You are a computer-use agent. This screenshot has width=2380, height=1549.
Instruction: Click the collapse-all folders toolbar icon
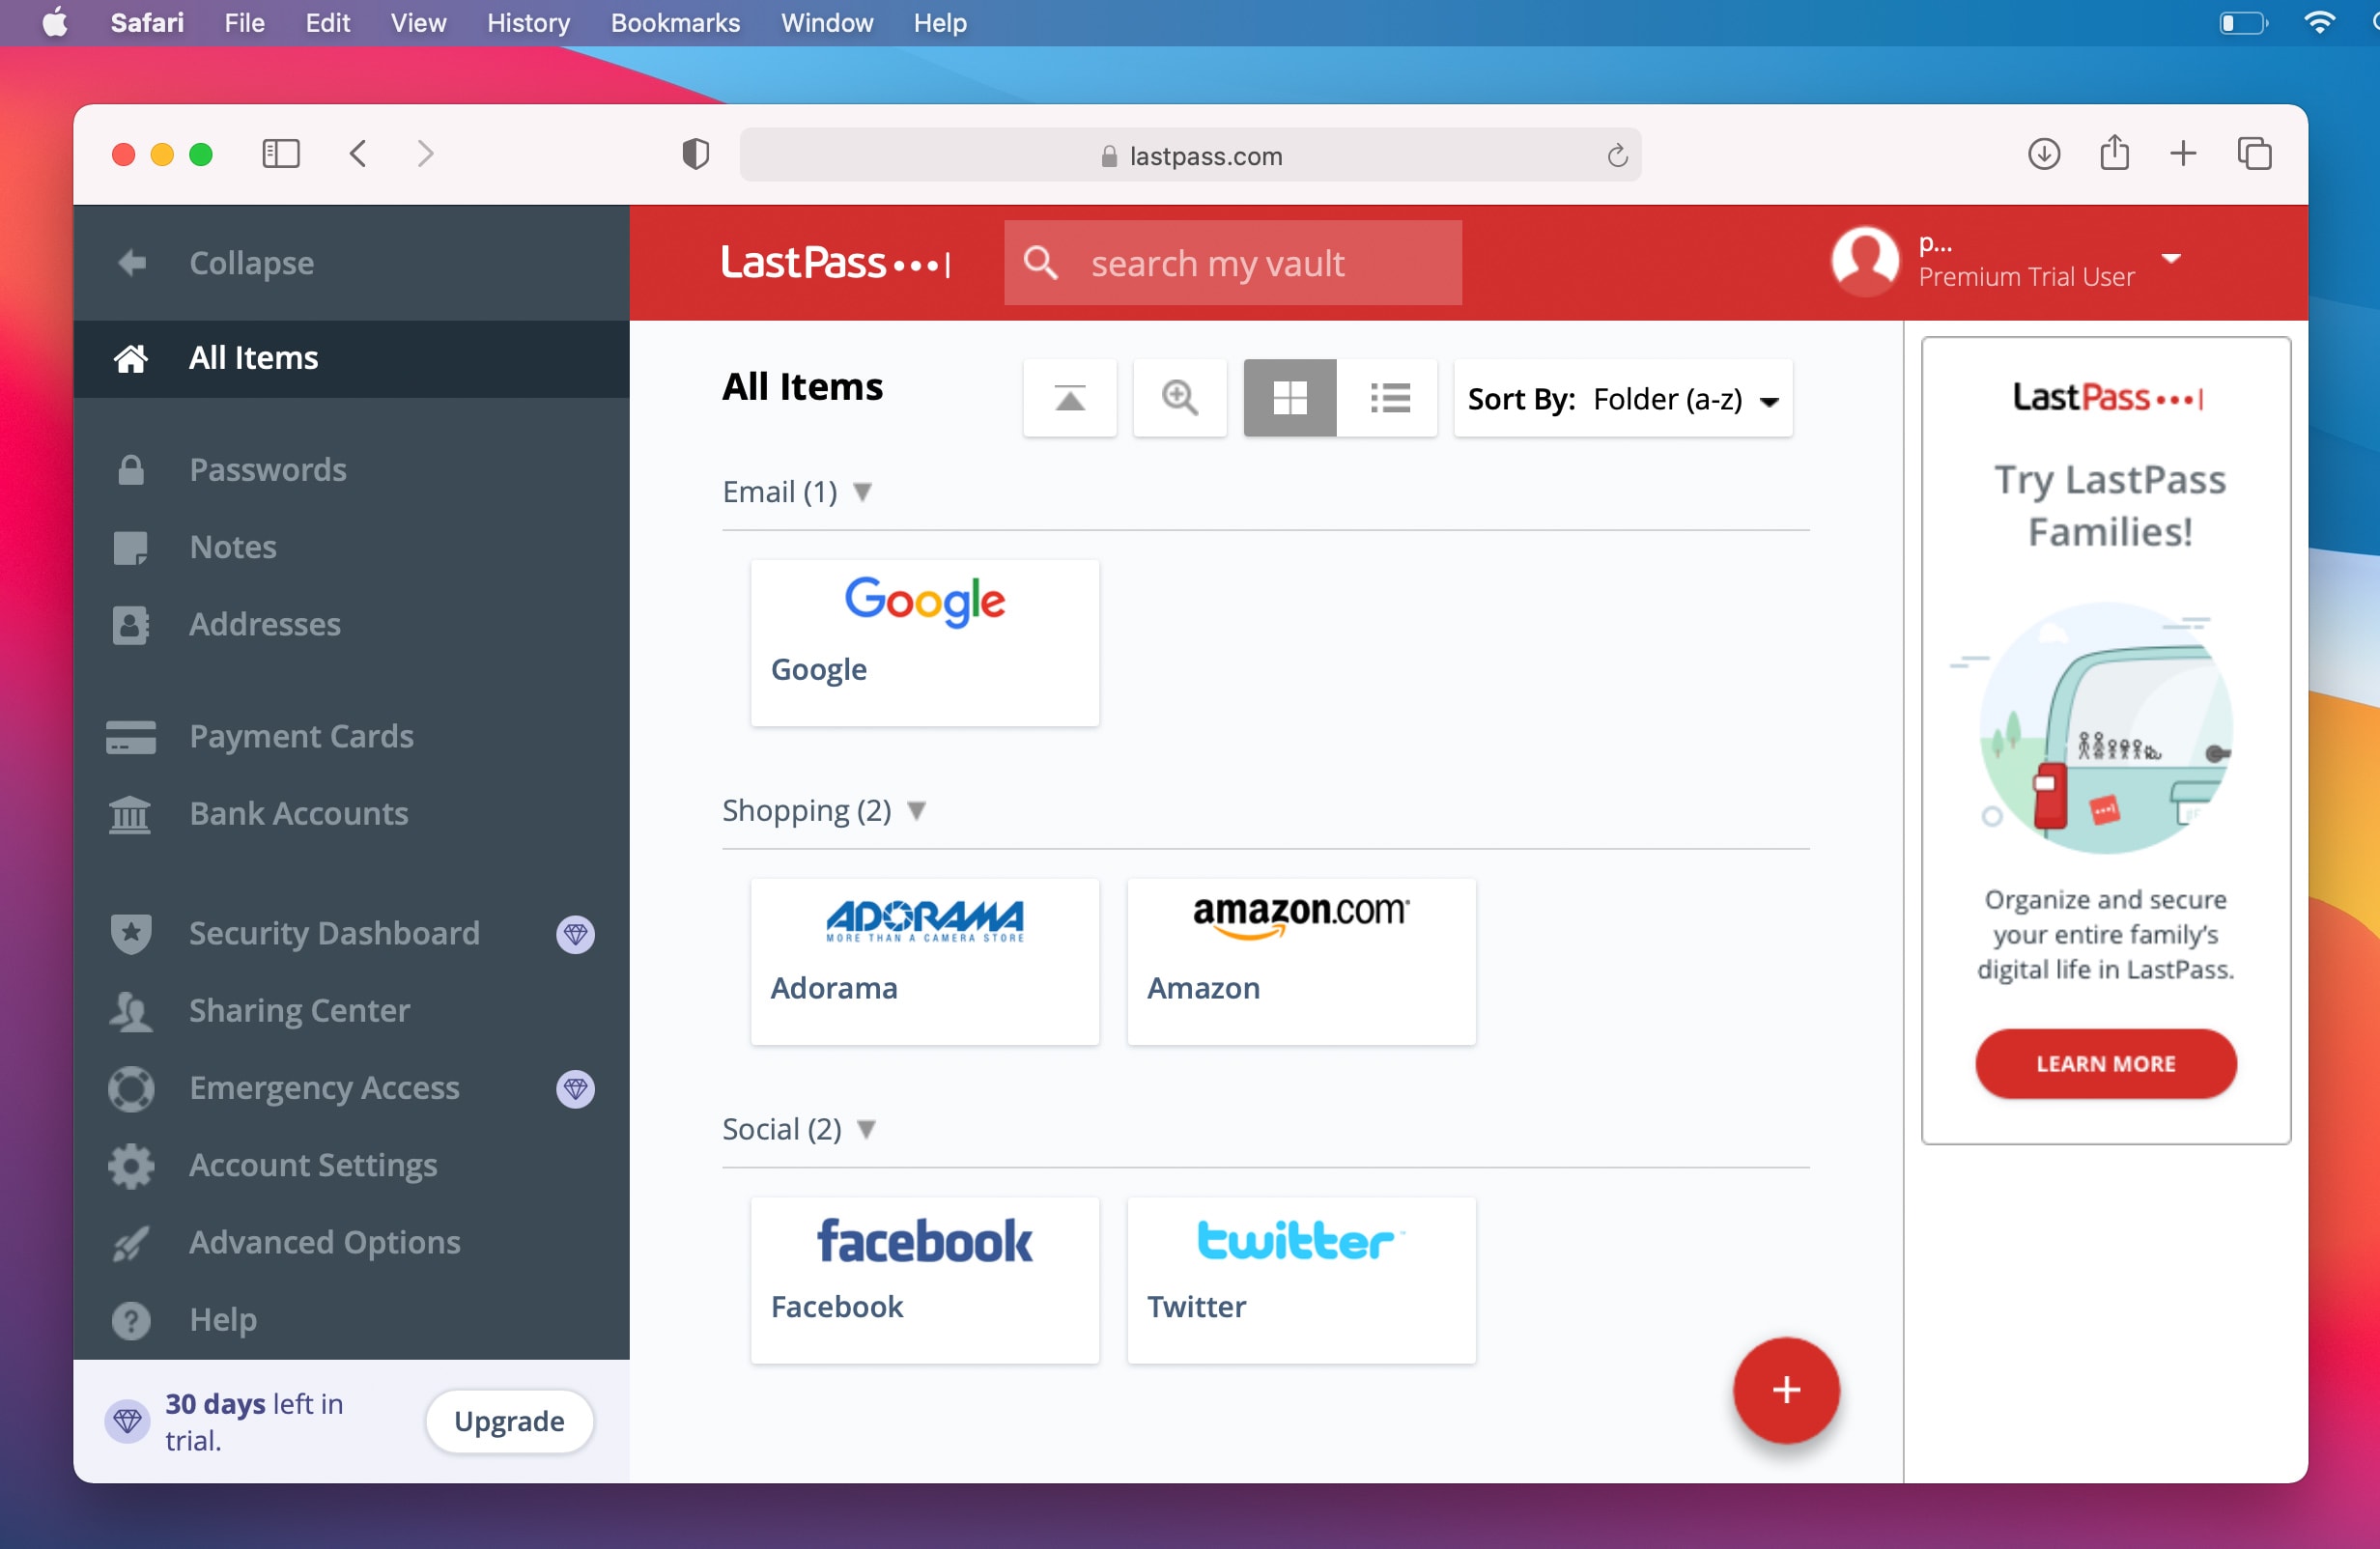1069,399
